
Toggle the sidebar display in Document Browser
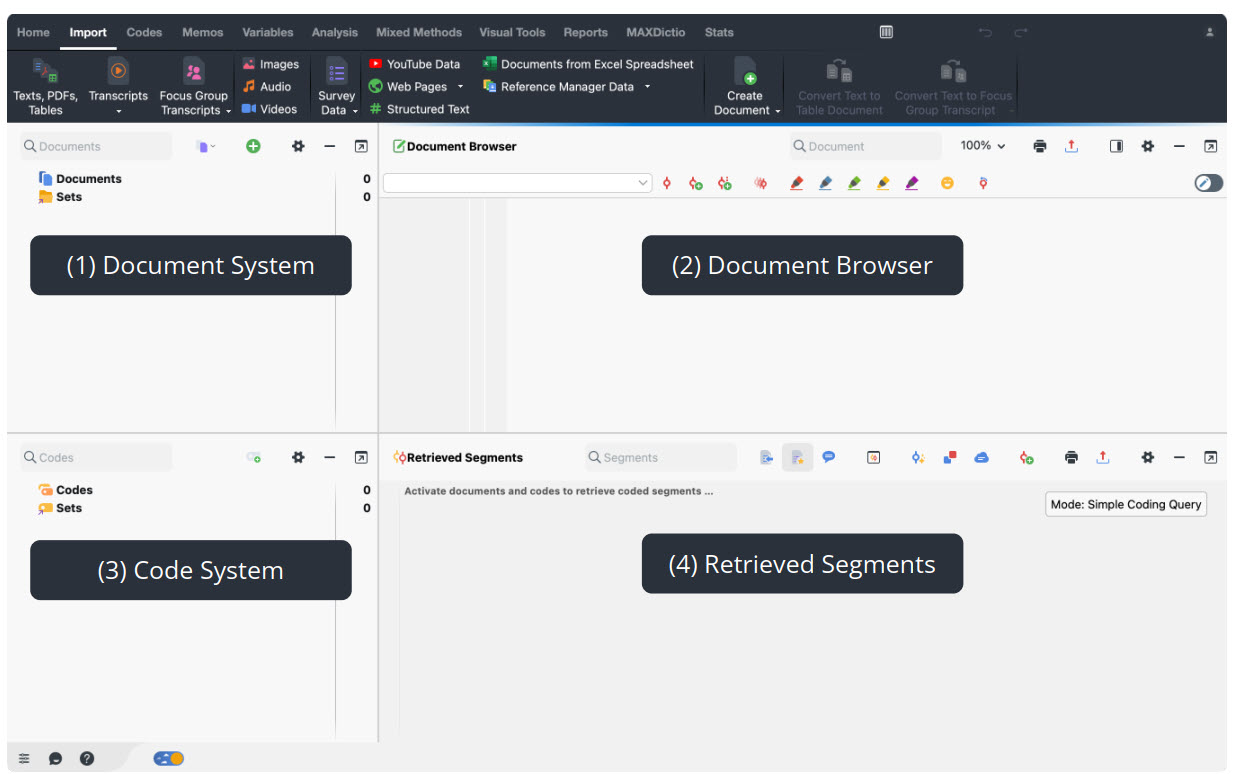1116,146
